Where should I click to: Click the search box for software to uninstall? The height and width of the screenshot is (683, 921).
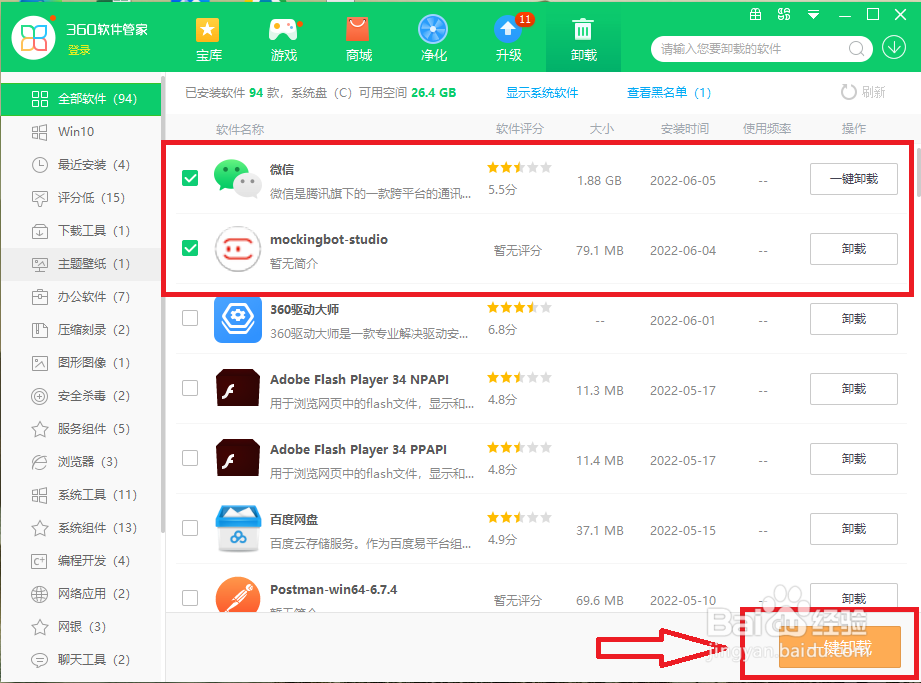click(752, 49)
